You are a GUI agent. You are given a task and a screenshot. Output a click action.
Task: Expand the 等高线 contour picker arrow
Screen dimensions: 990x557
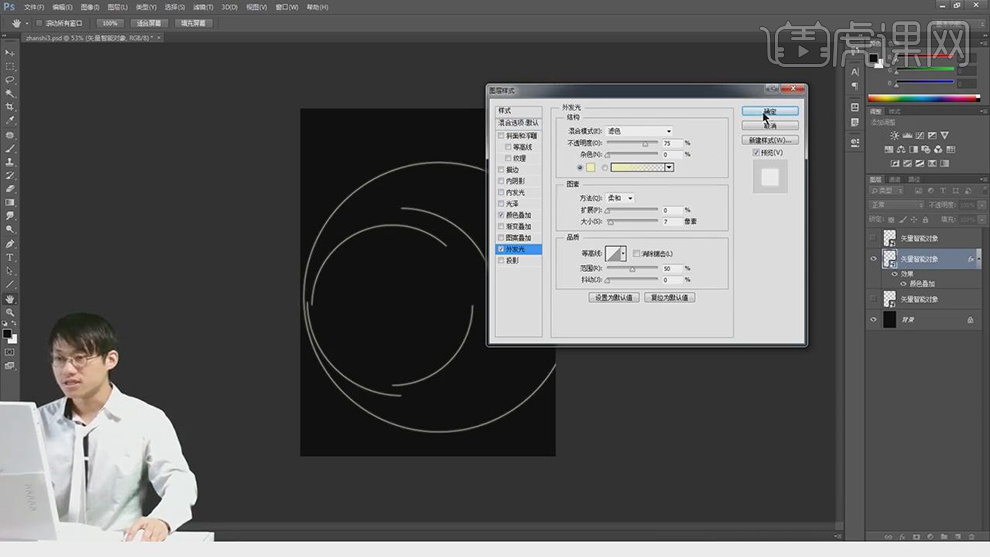(624, 255)
